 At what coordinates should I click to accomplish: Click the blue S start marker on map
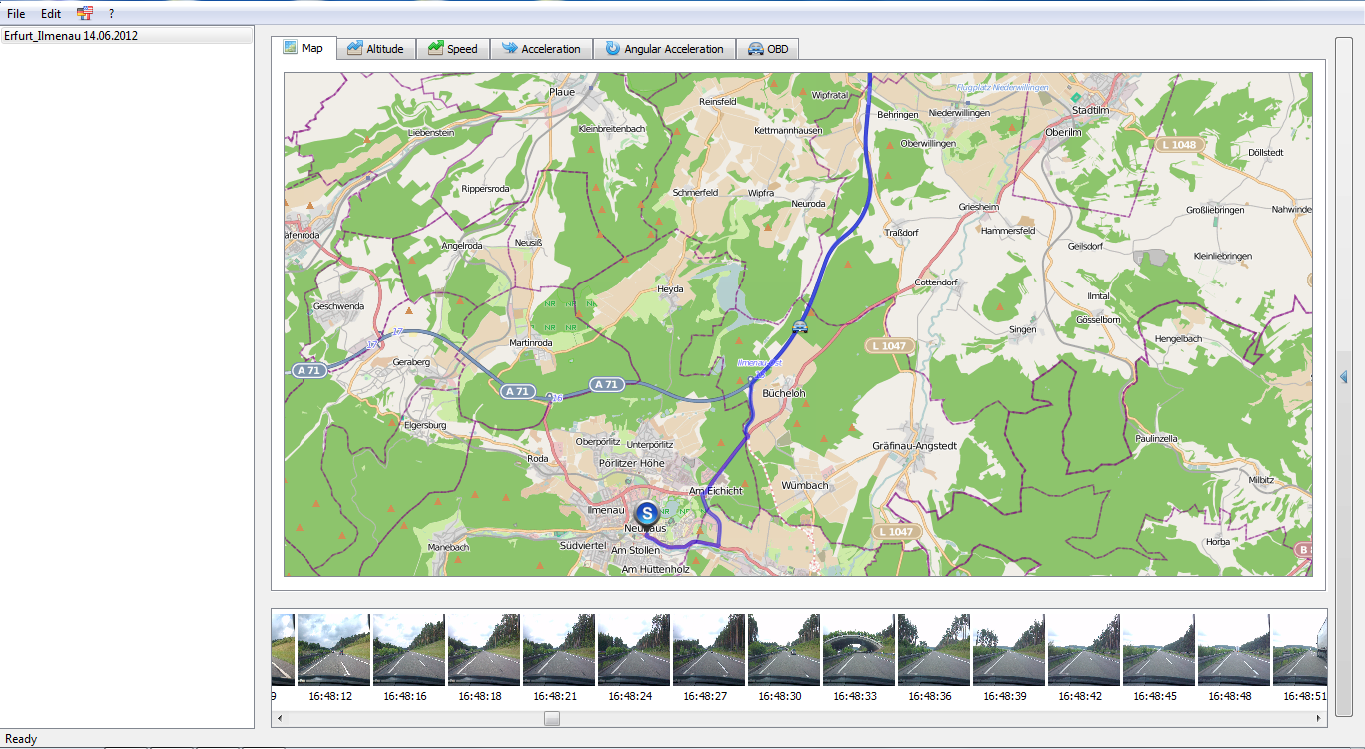[647, 514]
